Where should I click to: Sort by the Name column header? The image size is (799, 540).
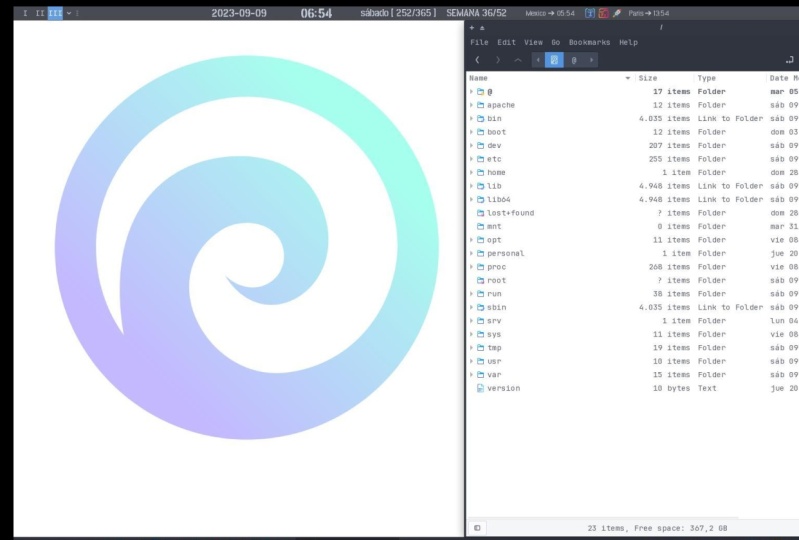click(x=550, y=78)
